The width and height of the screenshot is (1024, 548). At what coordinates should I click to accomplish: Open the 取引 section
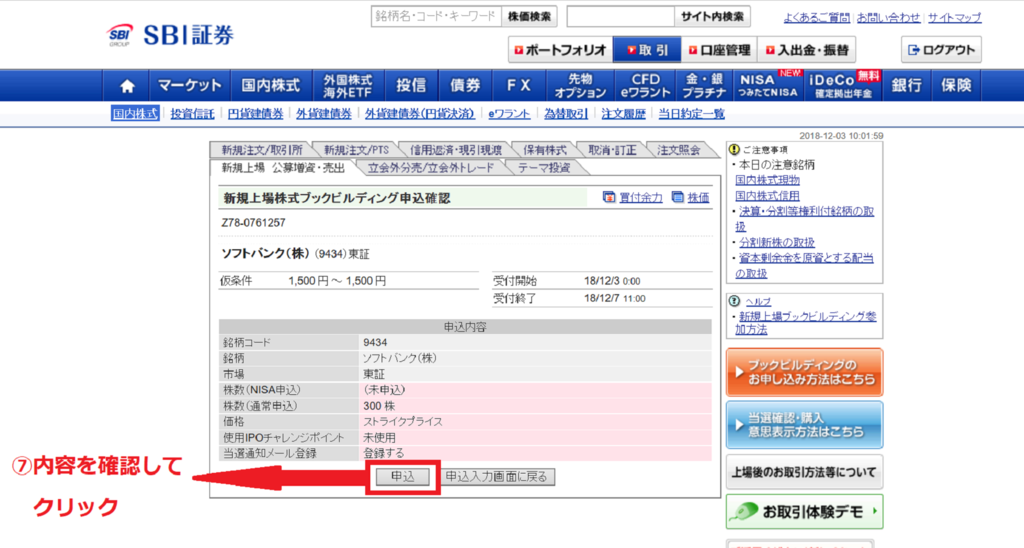point(647,50)
